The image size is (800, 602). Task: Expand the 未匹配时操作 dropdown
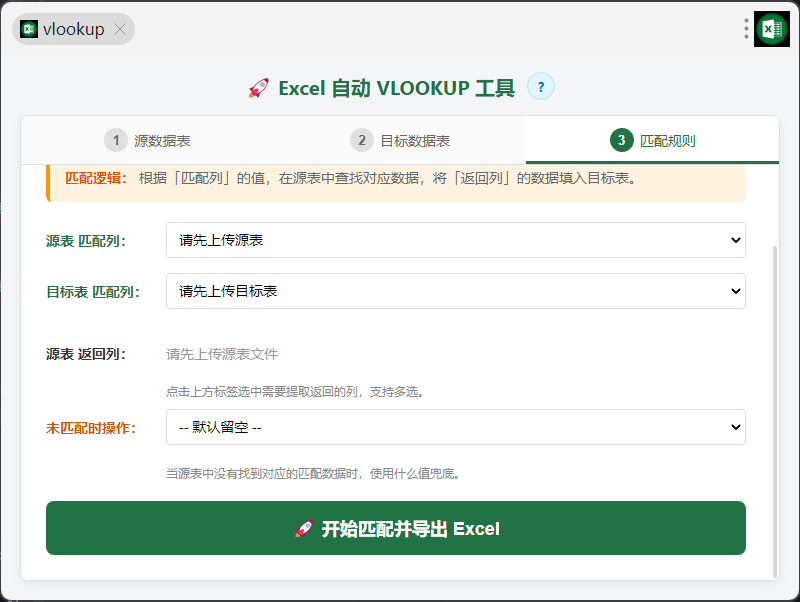point(455,427)
